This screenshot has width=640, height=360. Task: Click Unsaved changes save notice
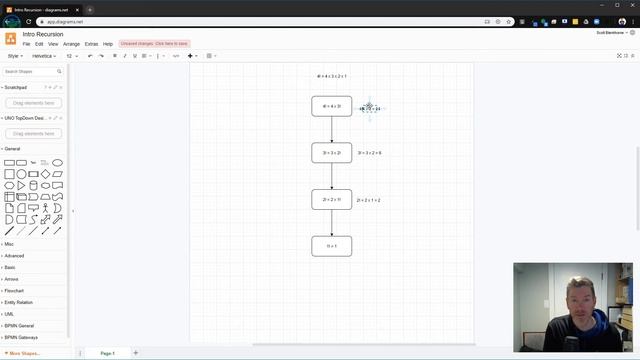coord(154,44)
